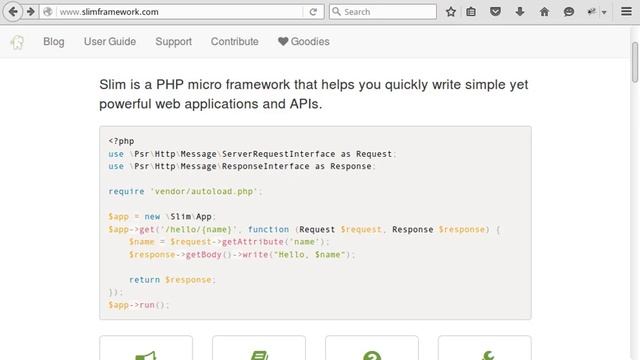
Task: Click the megaphone card icon
Action: coord(146,355)
